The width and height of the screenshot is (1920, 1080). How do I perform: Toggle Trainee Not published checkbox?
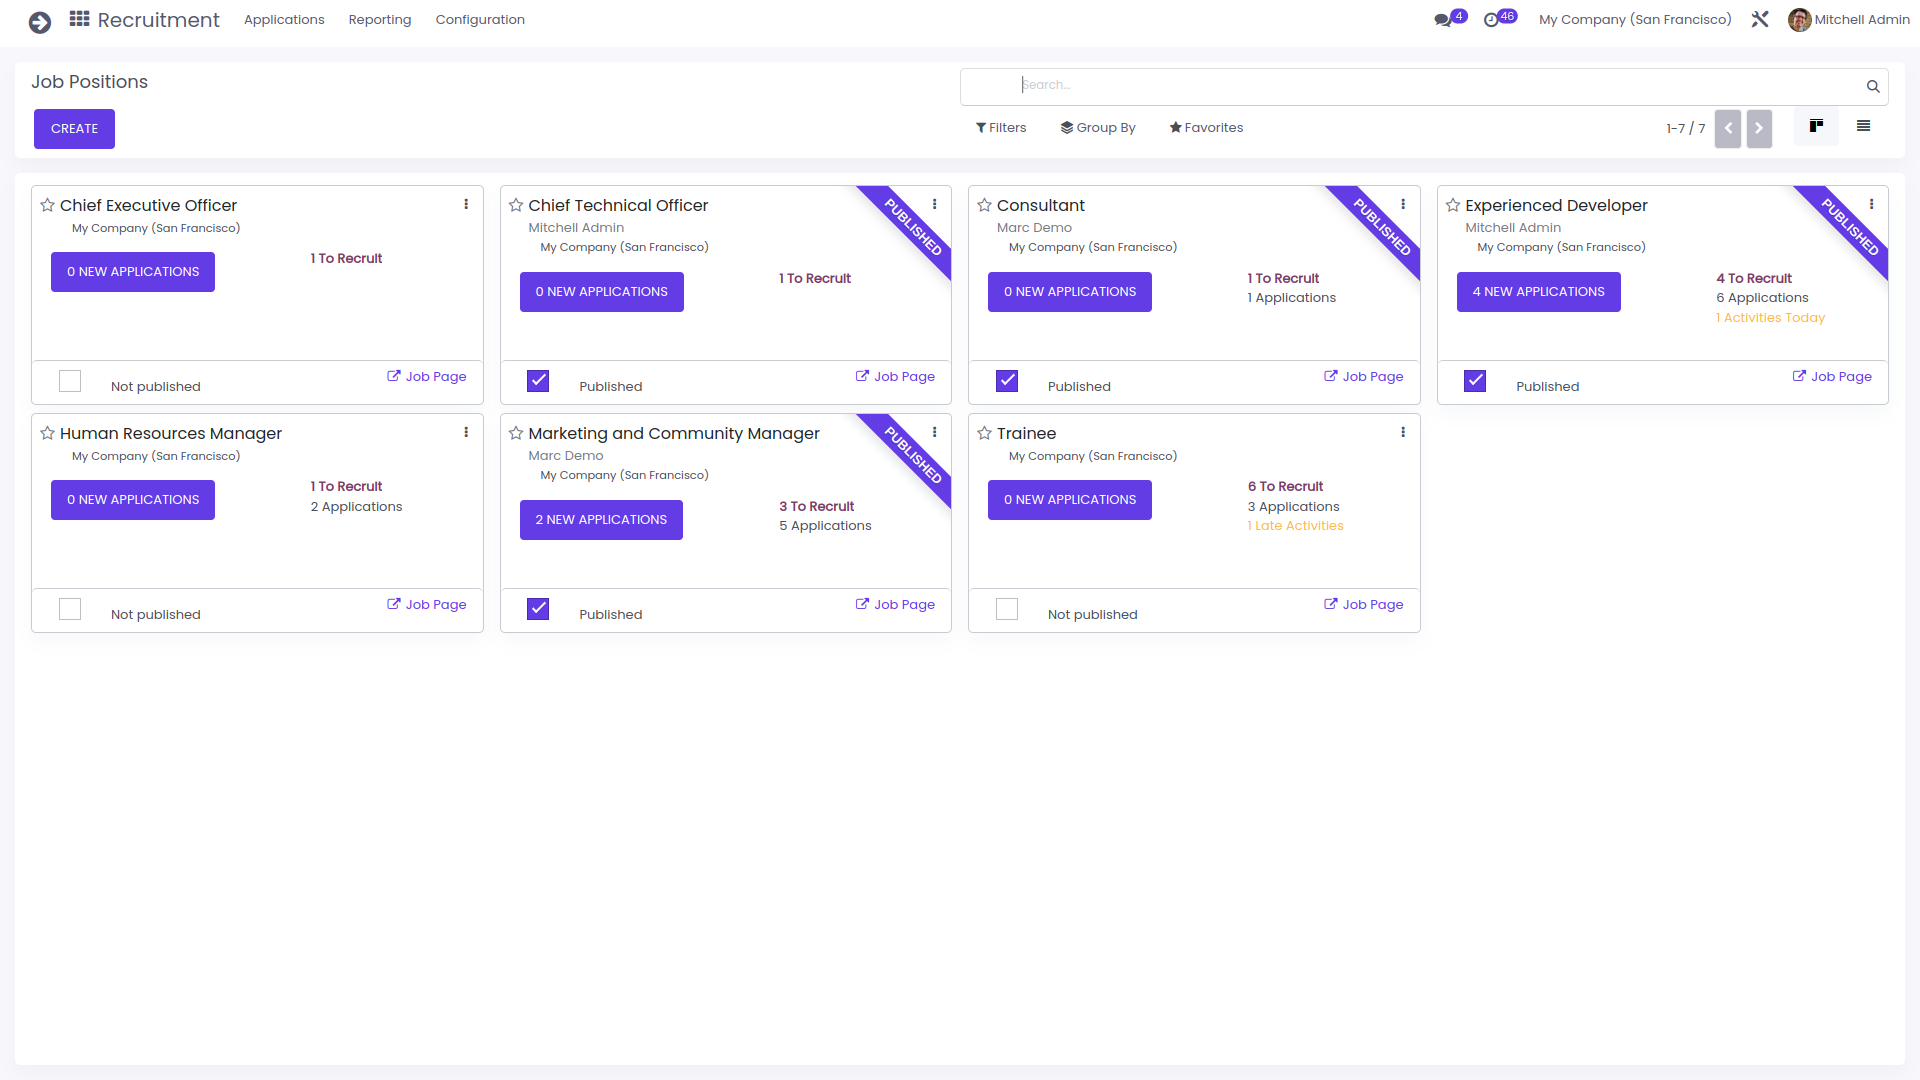(1007, 609)
